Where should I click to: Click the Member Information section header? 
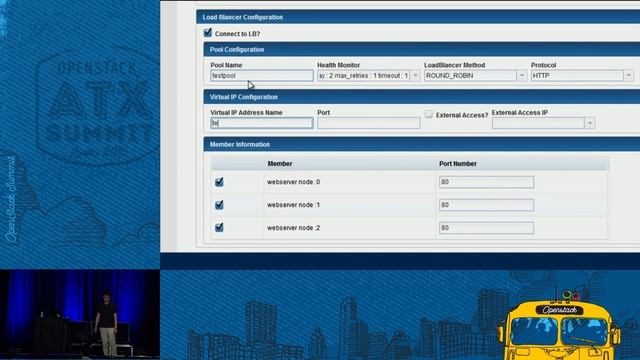(x=422, y=144)
